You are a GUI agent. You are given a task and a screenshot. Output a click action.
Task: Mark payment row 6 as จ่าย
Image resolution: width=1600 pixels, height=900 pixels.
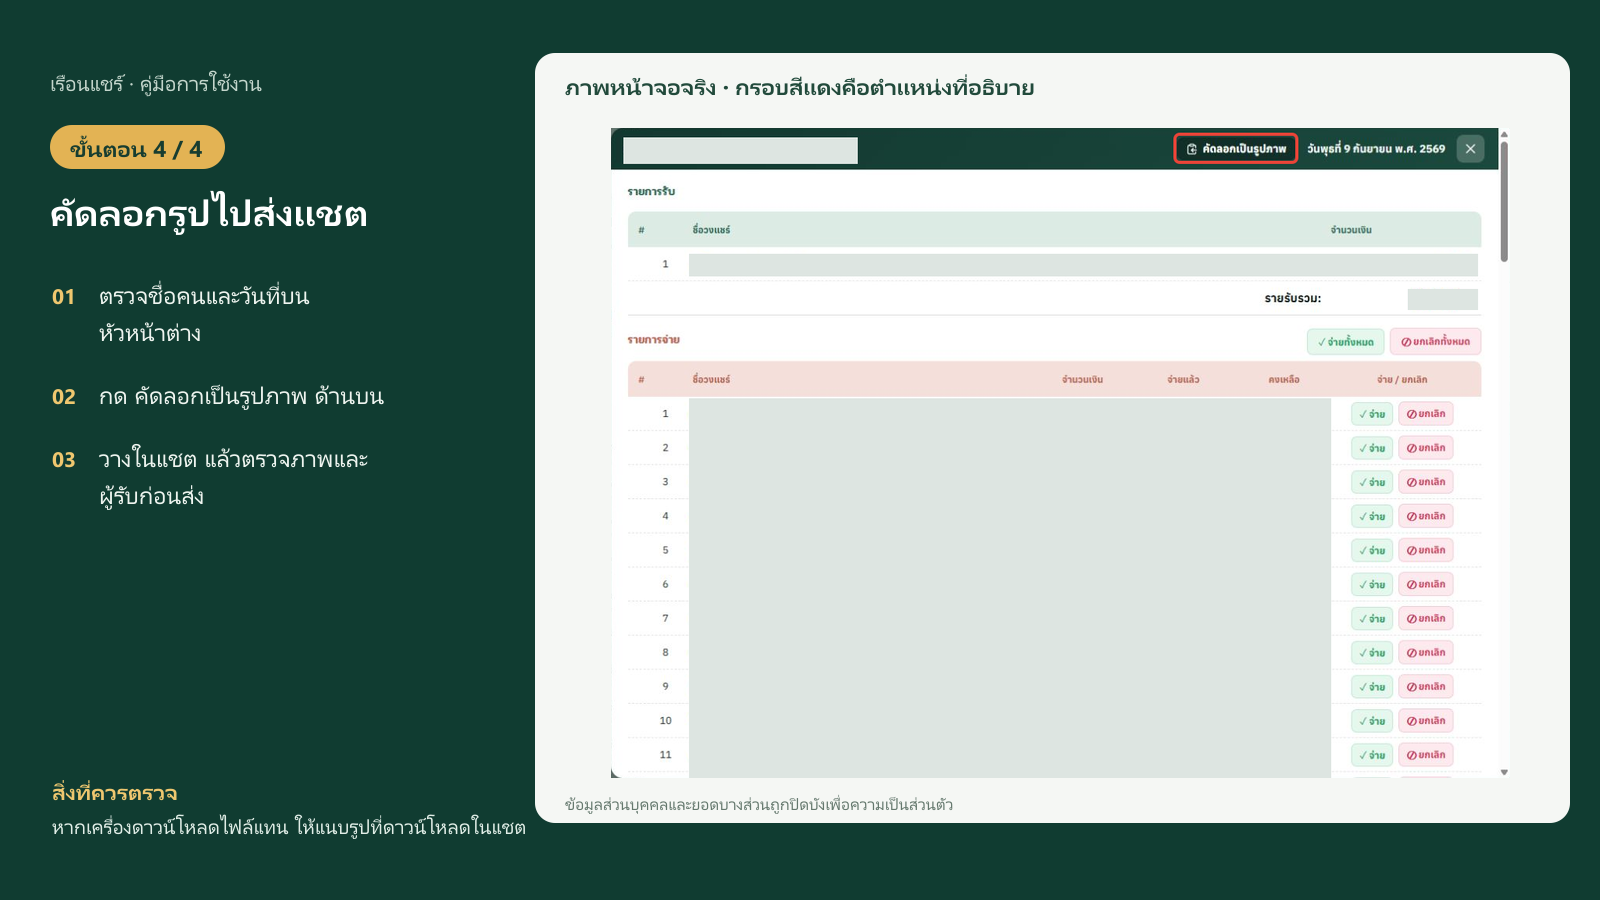tap(1372, 584)
